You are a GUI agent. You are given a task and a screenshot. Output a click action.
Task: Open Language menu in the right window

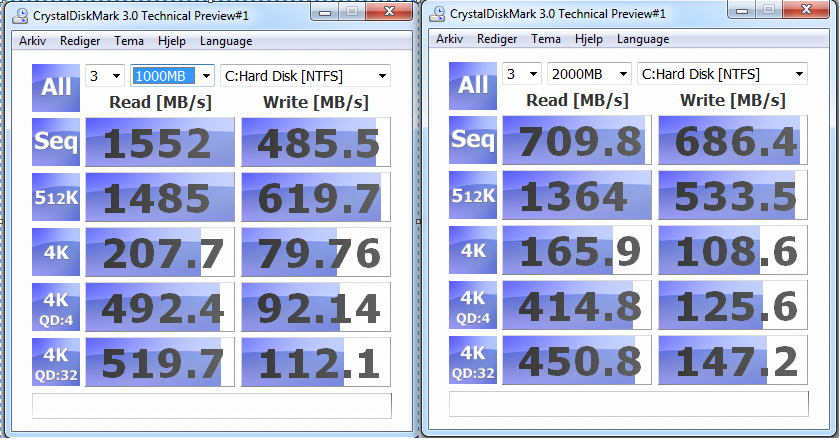pyautogui.click(x=642, y=39)
